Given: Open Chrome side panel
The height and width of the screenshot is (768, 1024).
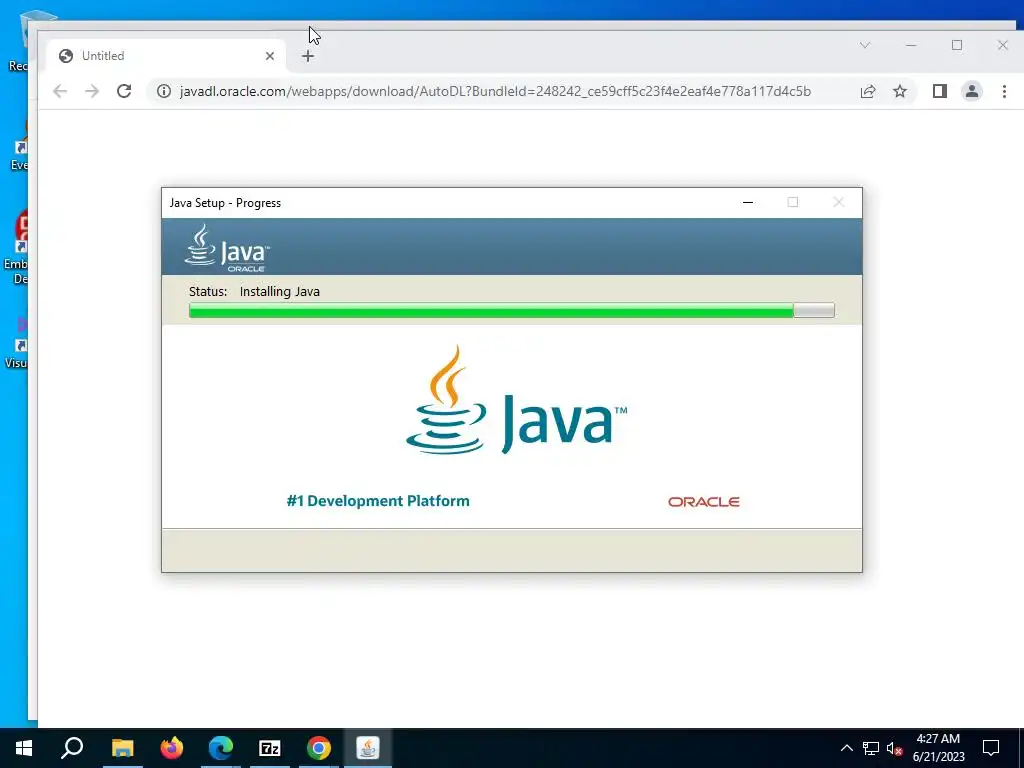Looking at the screenshot, I should coord(940,91).
